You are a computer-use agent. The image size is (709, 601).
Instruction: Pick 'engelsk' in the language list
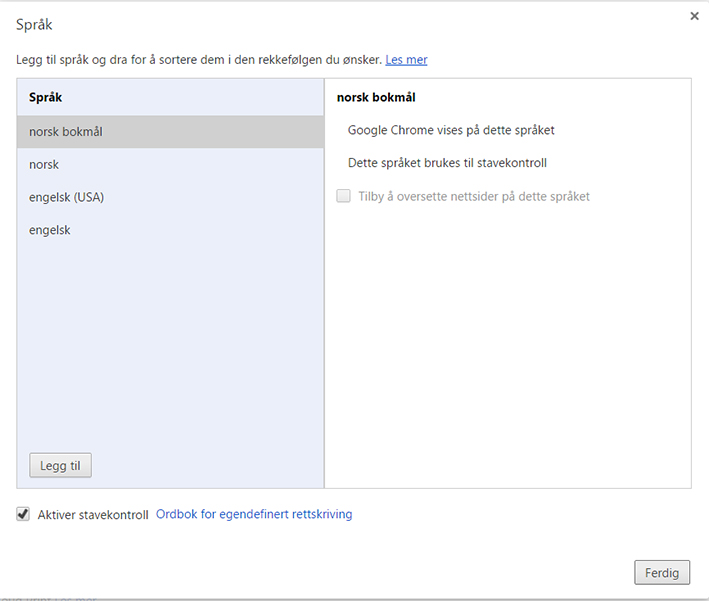50,230
